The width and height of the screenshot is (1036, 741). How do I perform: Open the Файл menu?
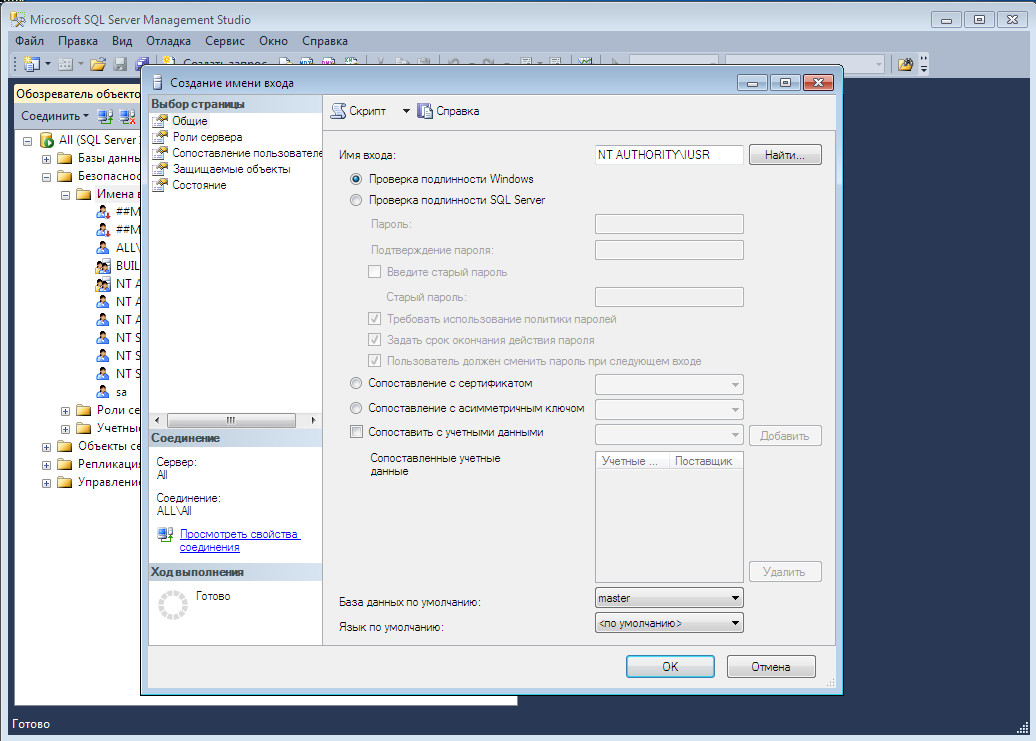click(x=30, y=41)
